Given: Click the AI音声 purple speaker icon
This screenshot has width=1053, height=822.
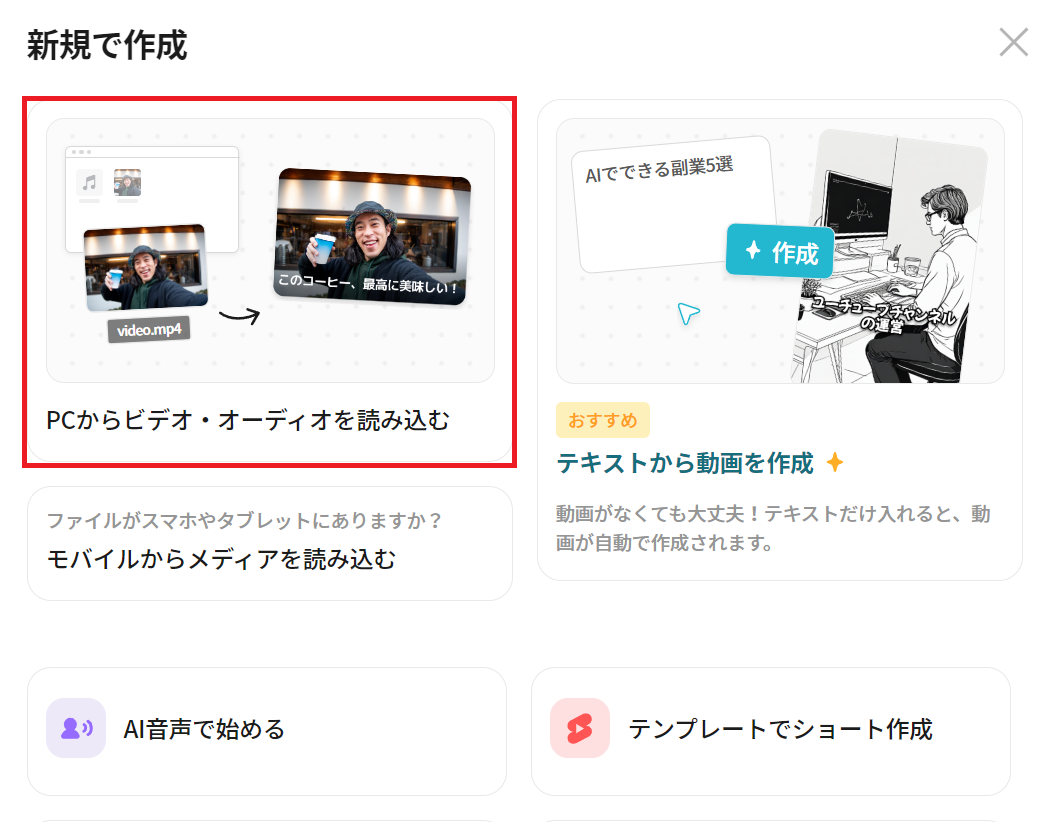Looking at the screenshot, I should tap(76, 728).
